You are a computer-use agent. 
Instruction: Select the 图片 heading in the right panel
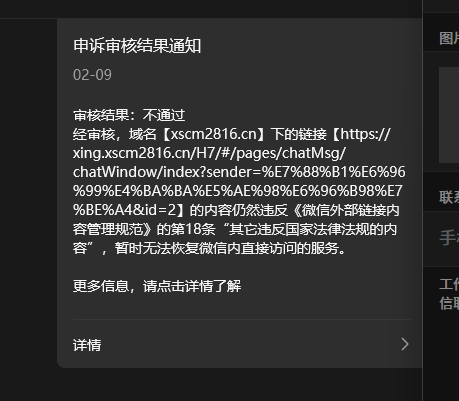pos(449,38)
